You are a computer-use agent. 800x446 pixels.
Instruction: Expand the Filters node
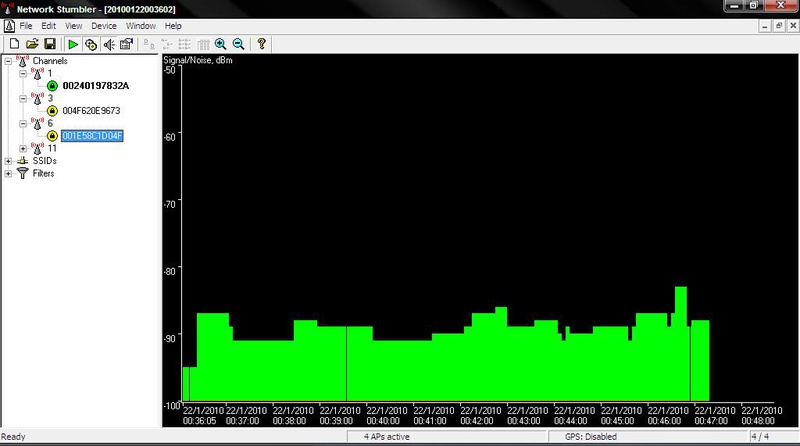pyautogui.click(x=8, y=174)
